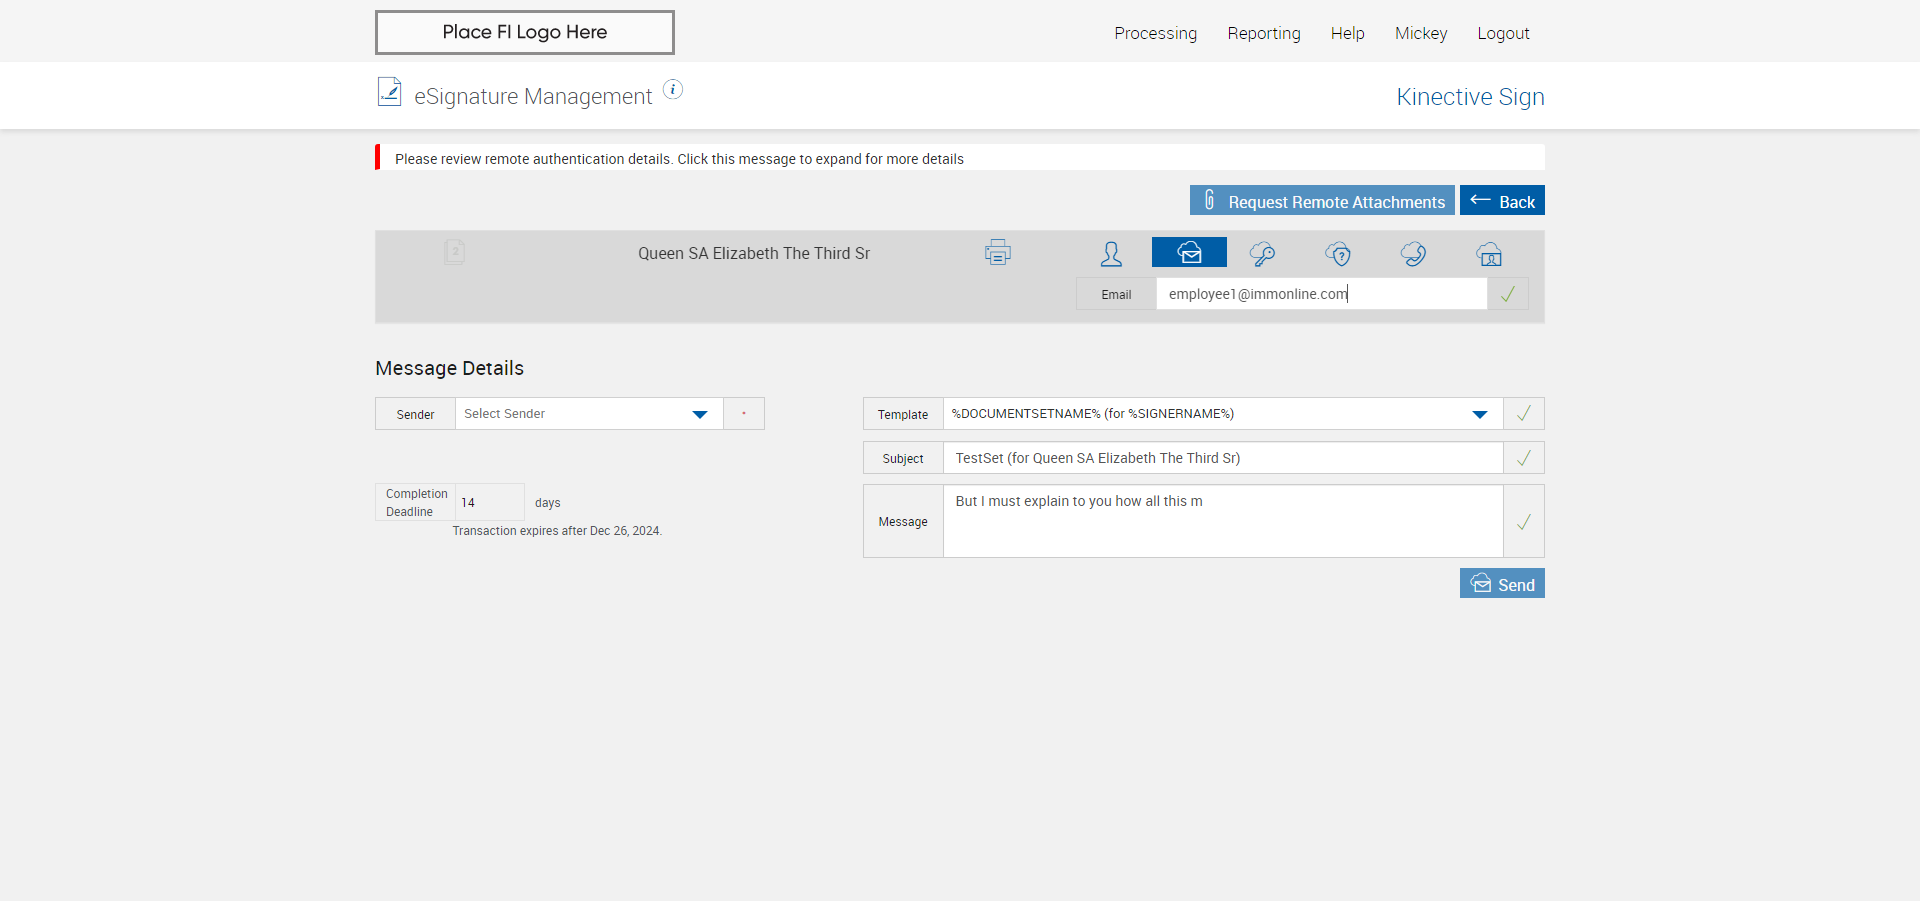This screenshot has height=901, width=1920.
Task: Open the eSignature Management info icon
Action: pyautogui.click(x=673, y=90)
